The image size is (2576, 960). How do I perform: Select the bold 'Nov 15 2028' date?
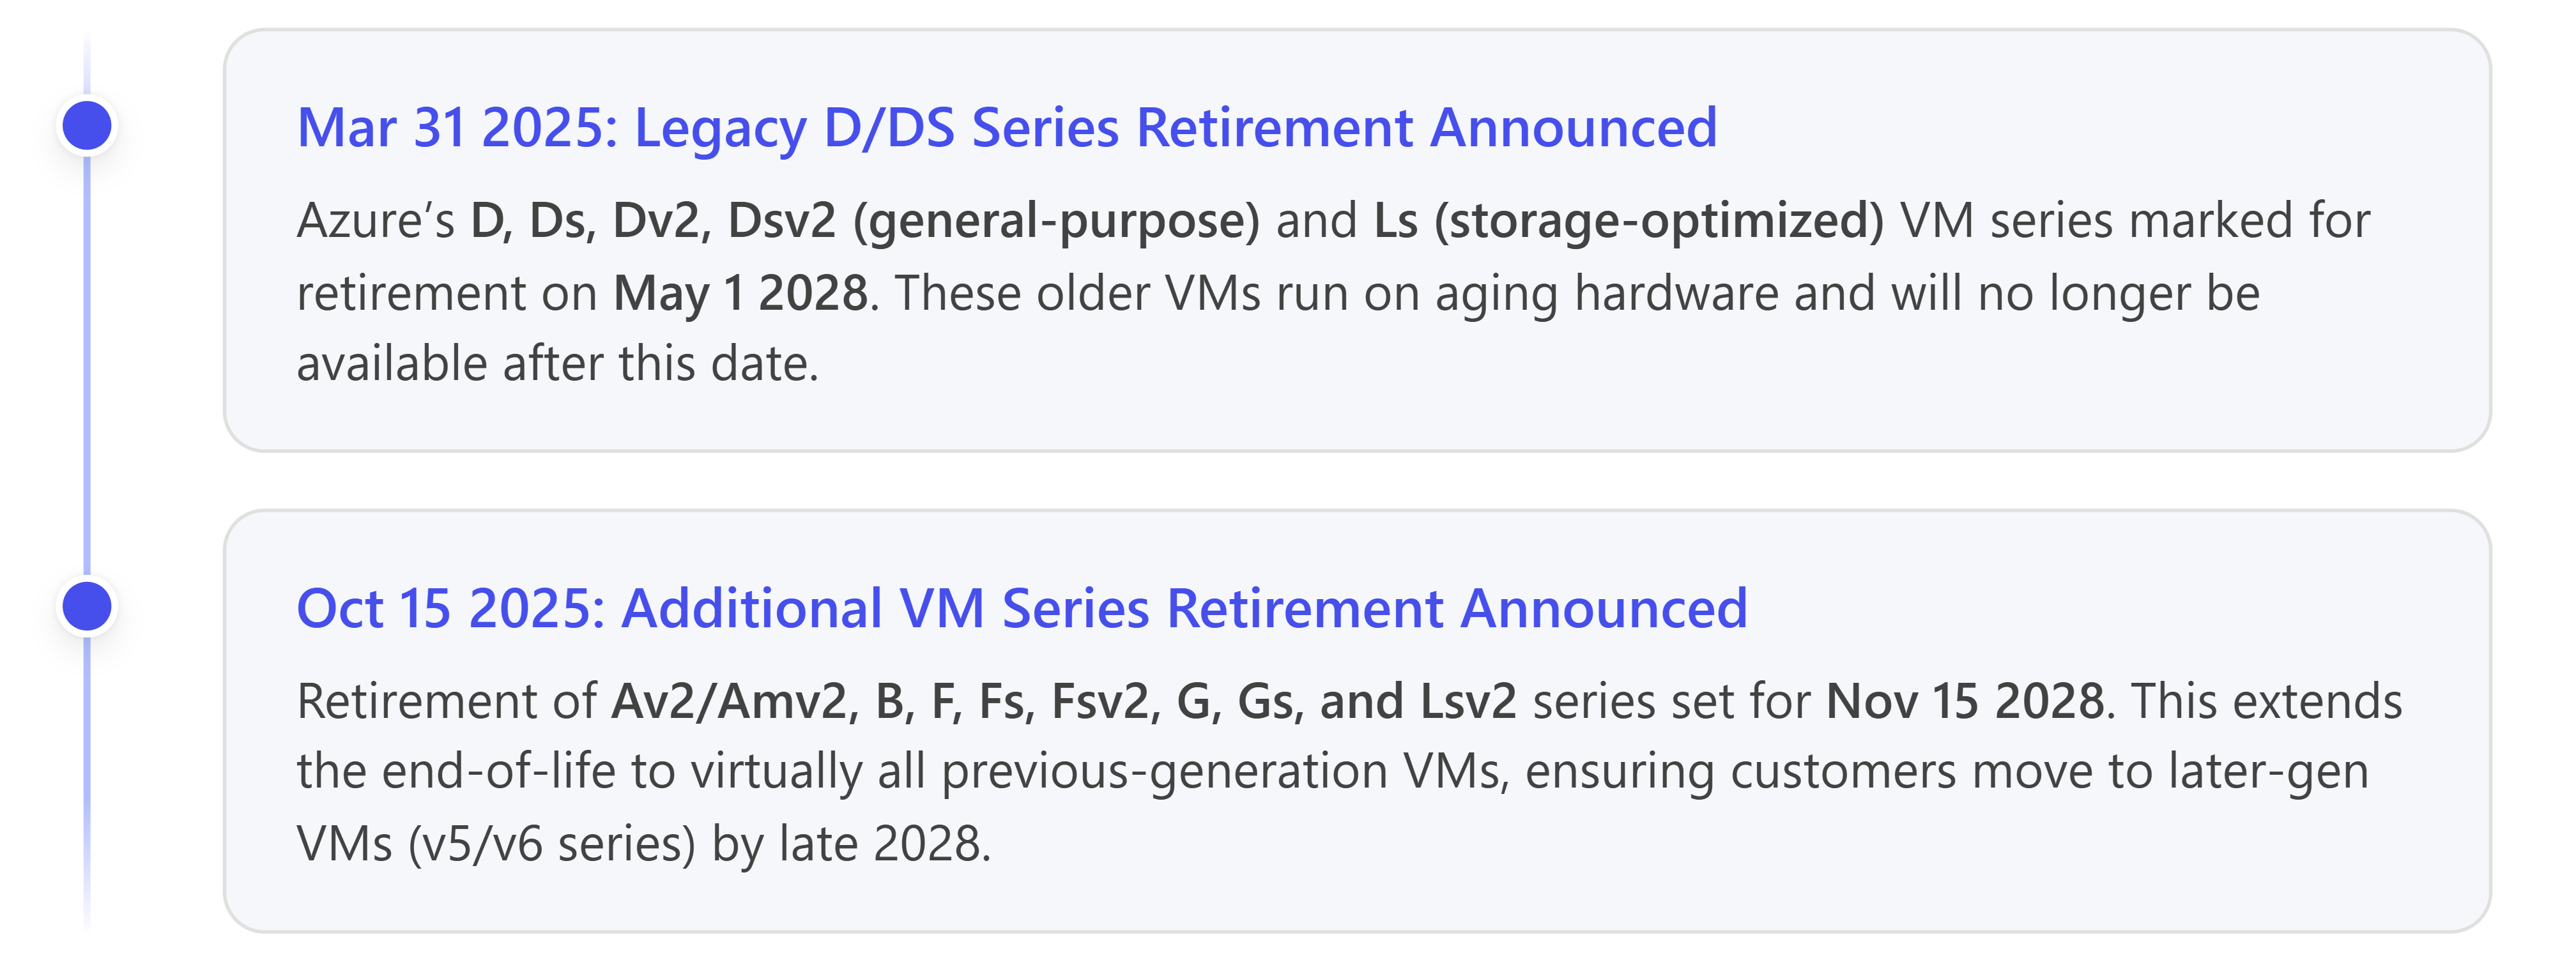(x=1964, y=702)
